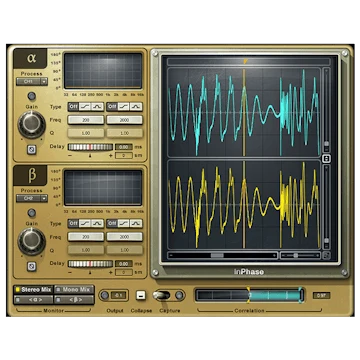Toggle alpha phase invert button below Gain
360x360 pixels.
(32, 150)
